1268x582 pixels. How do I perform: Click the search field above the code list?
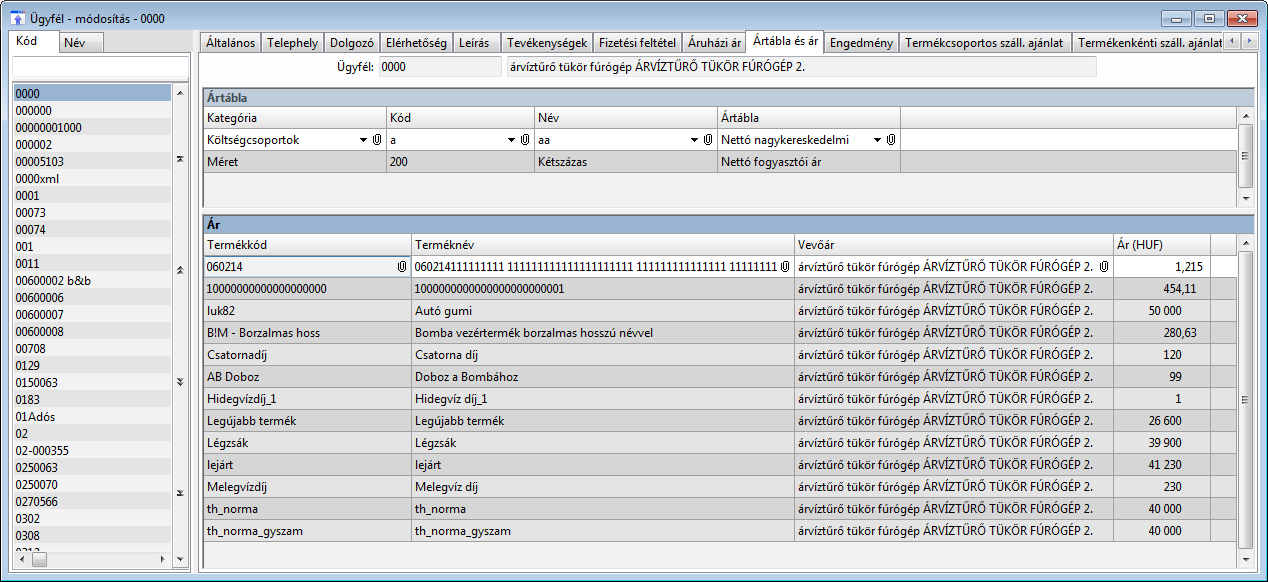coord(100,65)
